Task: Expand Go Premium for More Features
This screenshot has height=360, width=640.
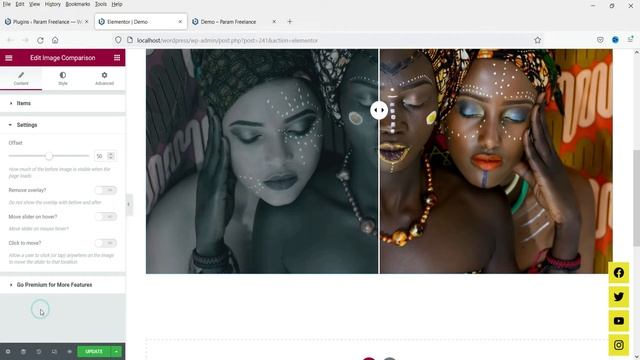Action: 62,285
